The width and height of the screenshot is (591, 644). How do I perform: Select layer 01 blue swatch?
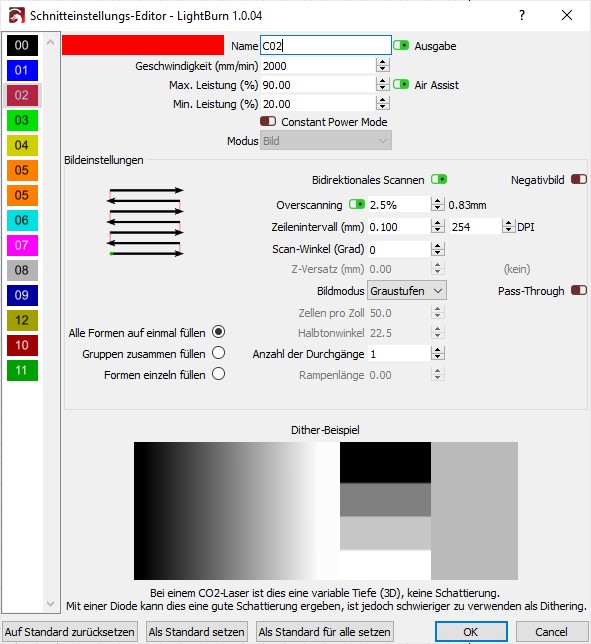tap(22, 70)
